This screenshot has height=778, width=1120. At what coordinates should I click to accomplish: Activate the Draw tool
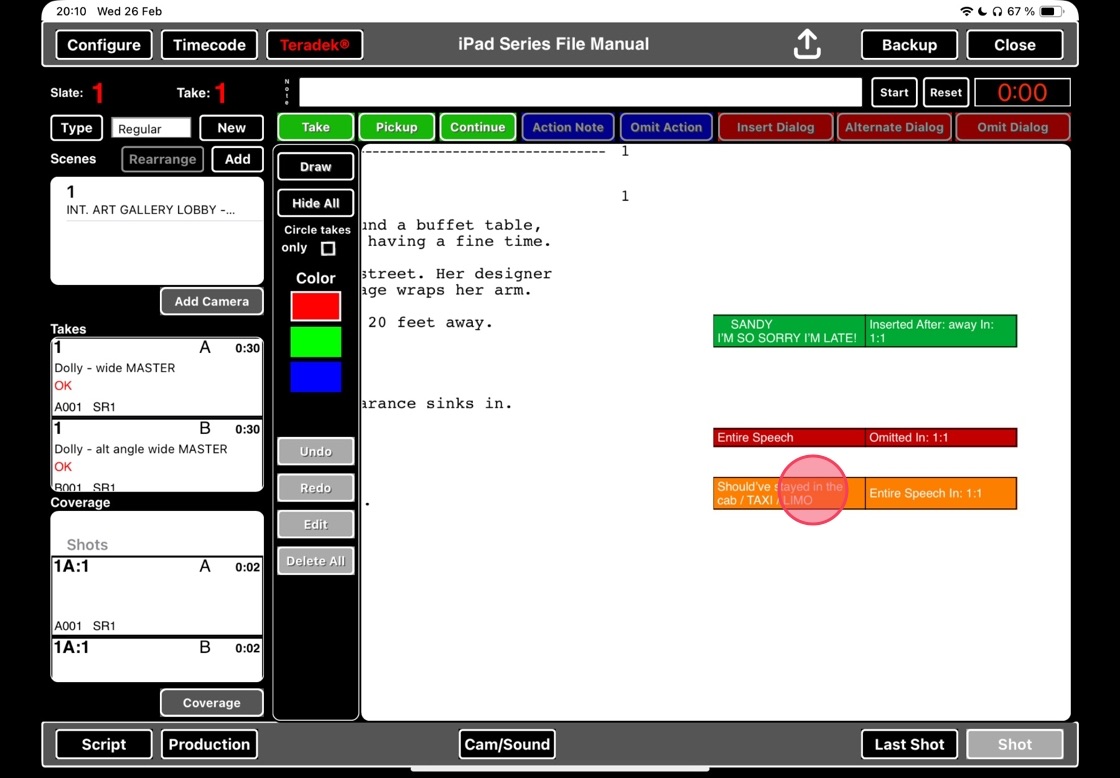pos(316,166)
